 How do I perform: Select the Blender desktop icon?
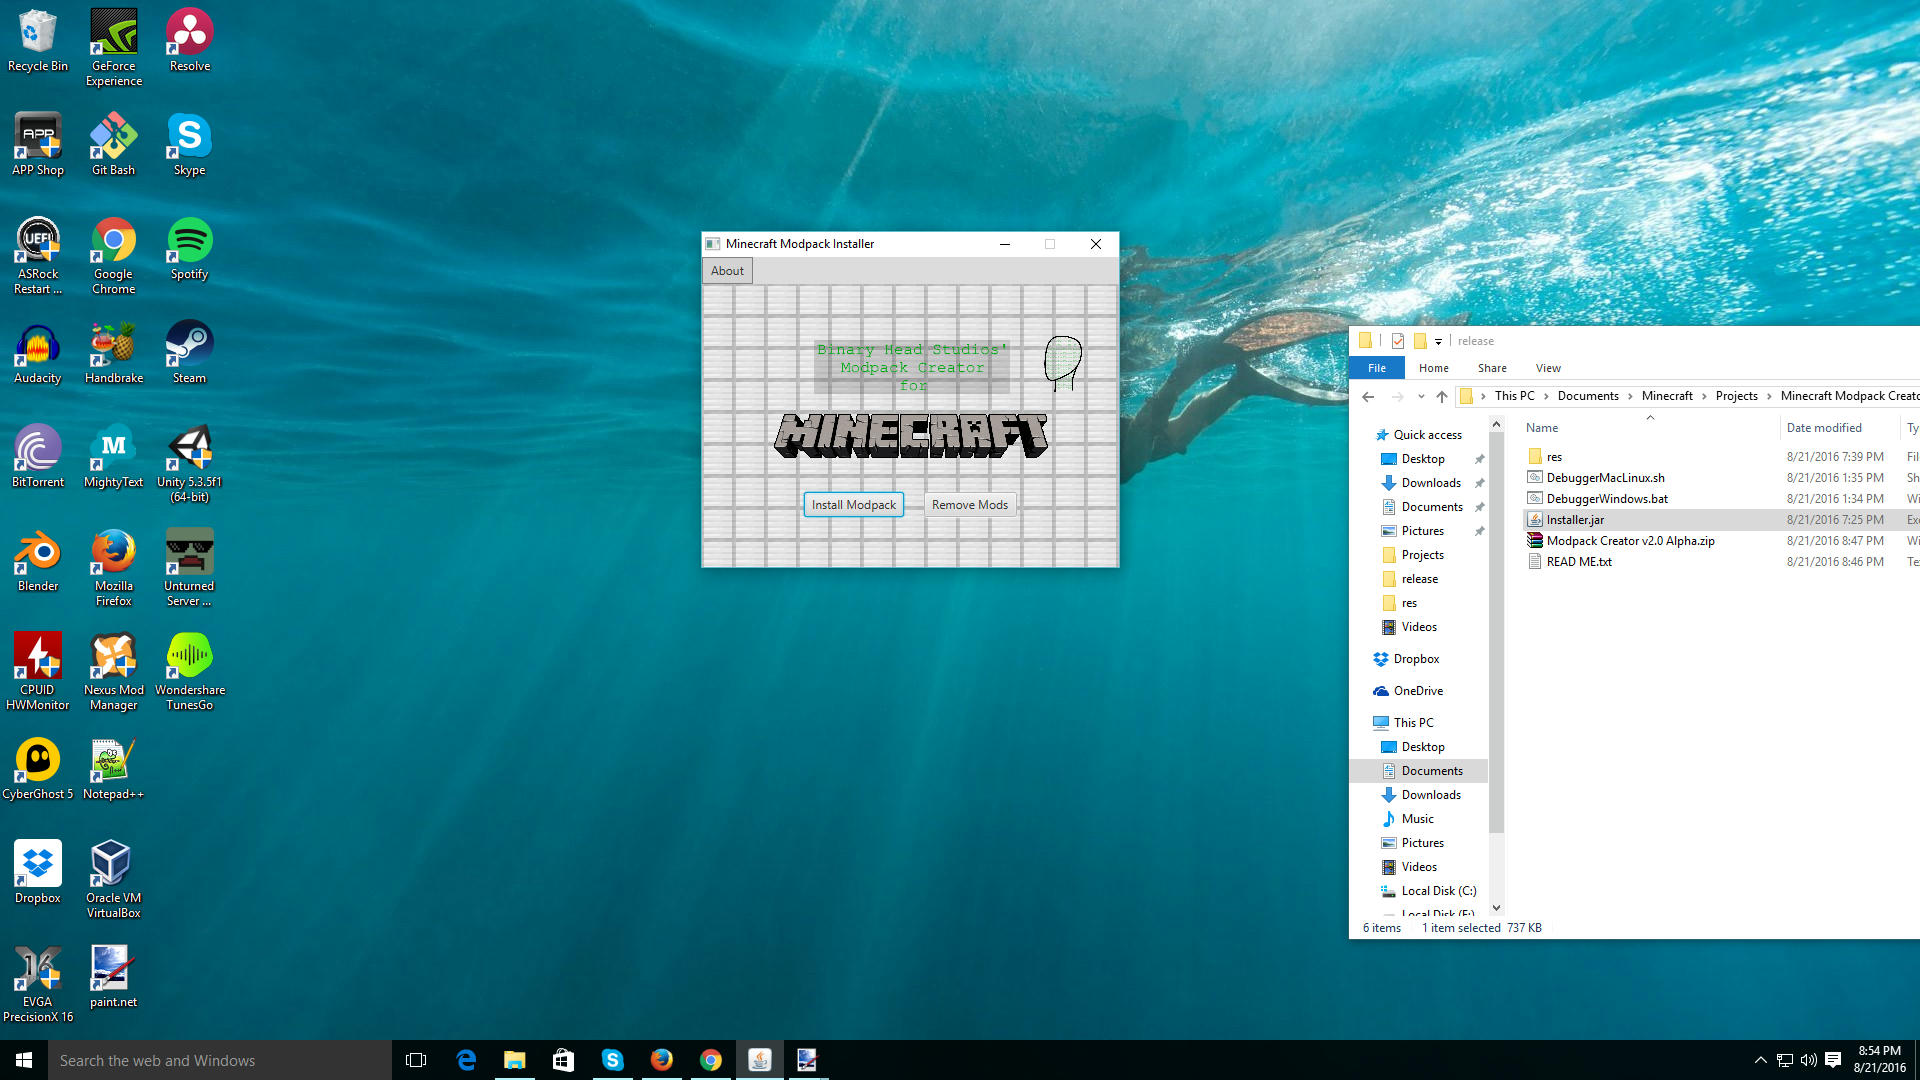(x=38, y=561)
